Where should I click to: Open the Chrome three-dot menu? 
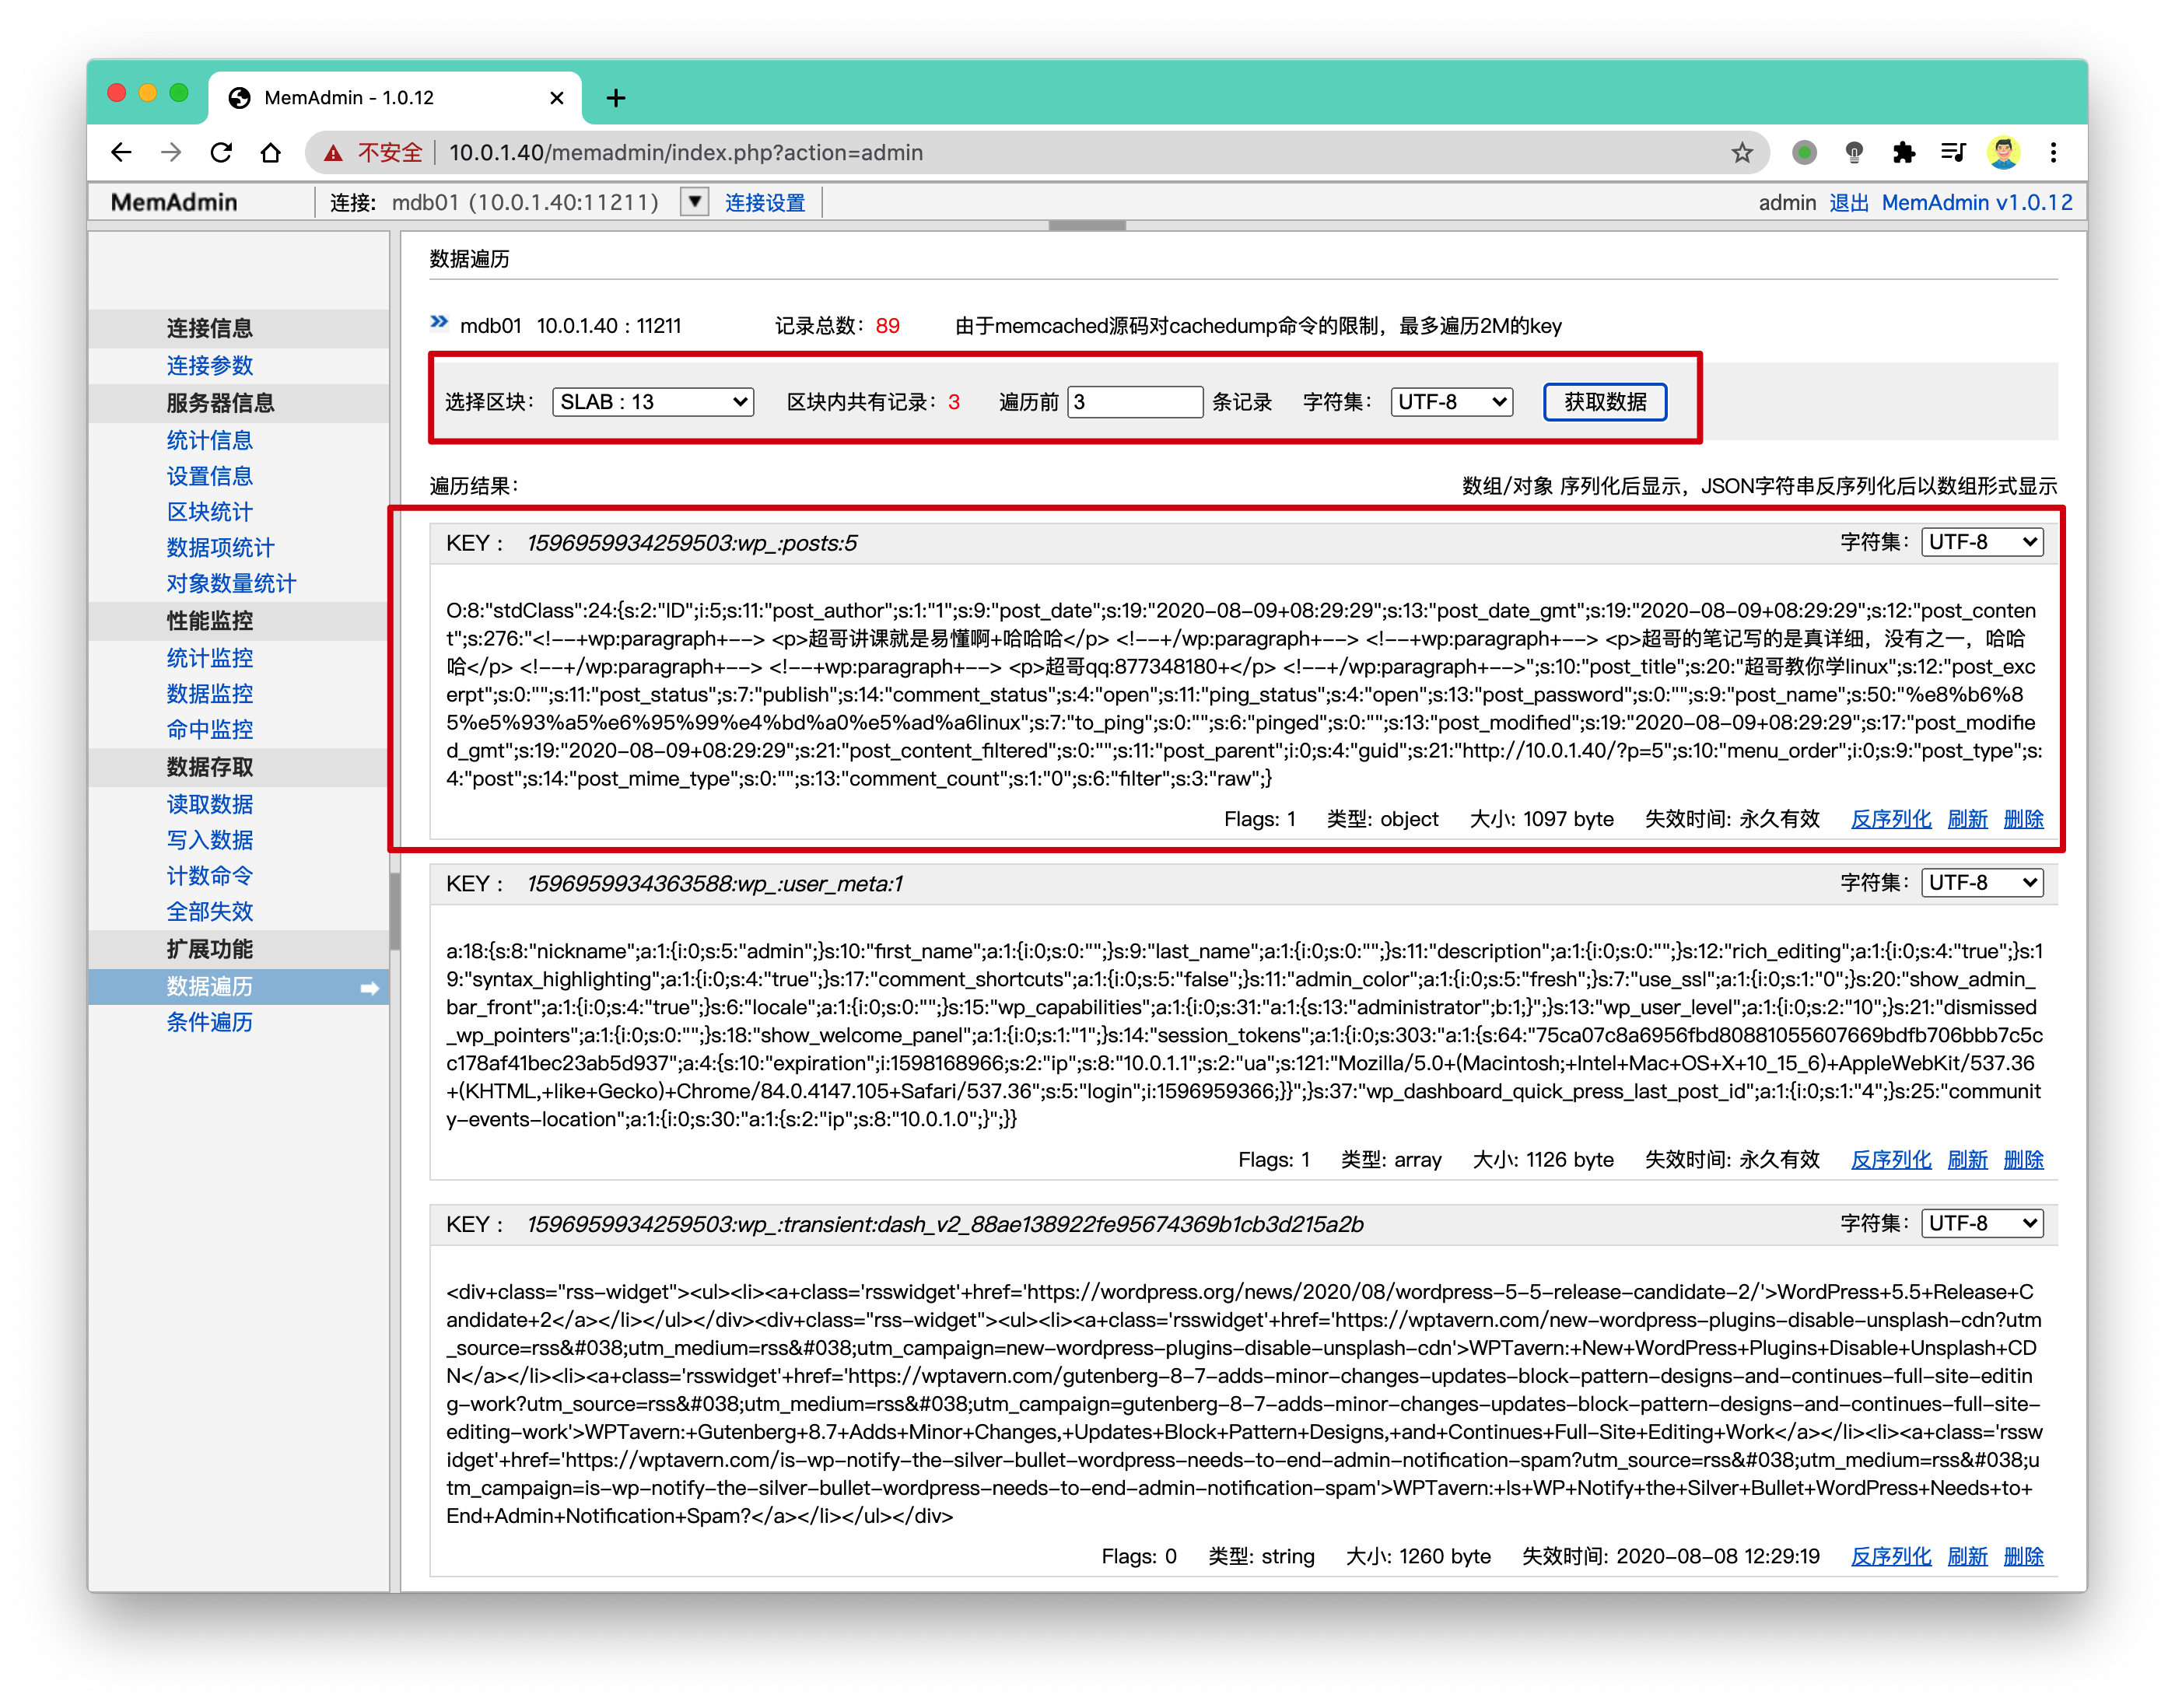point(2053,152)
